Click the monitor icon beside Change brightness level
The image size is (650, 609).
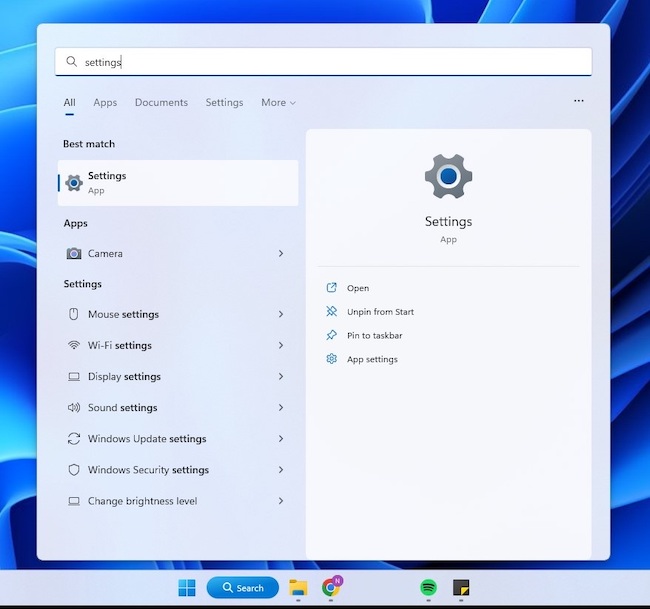tap(74, 501)
